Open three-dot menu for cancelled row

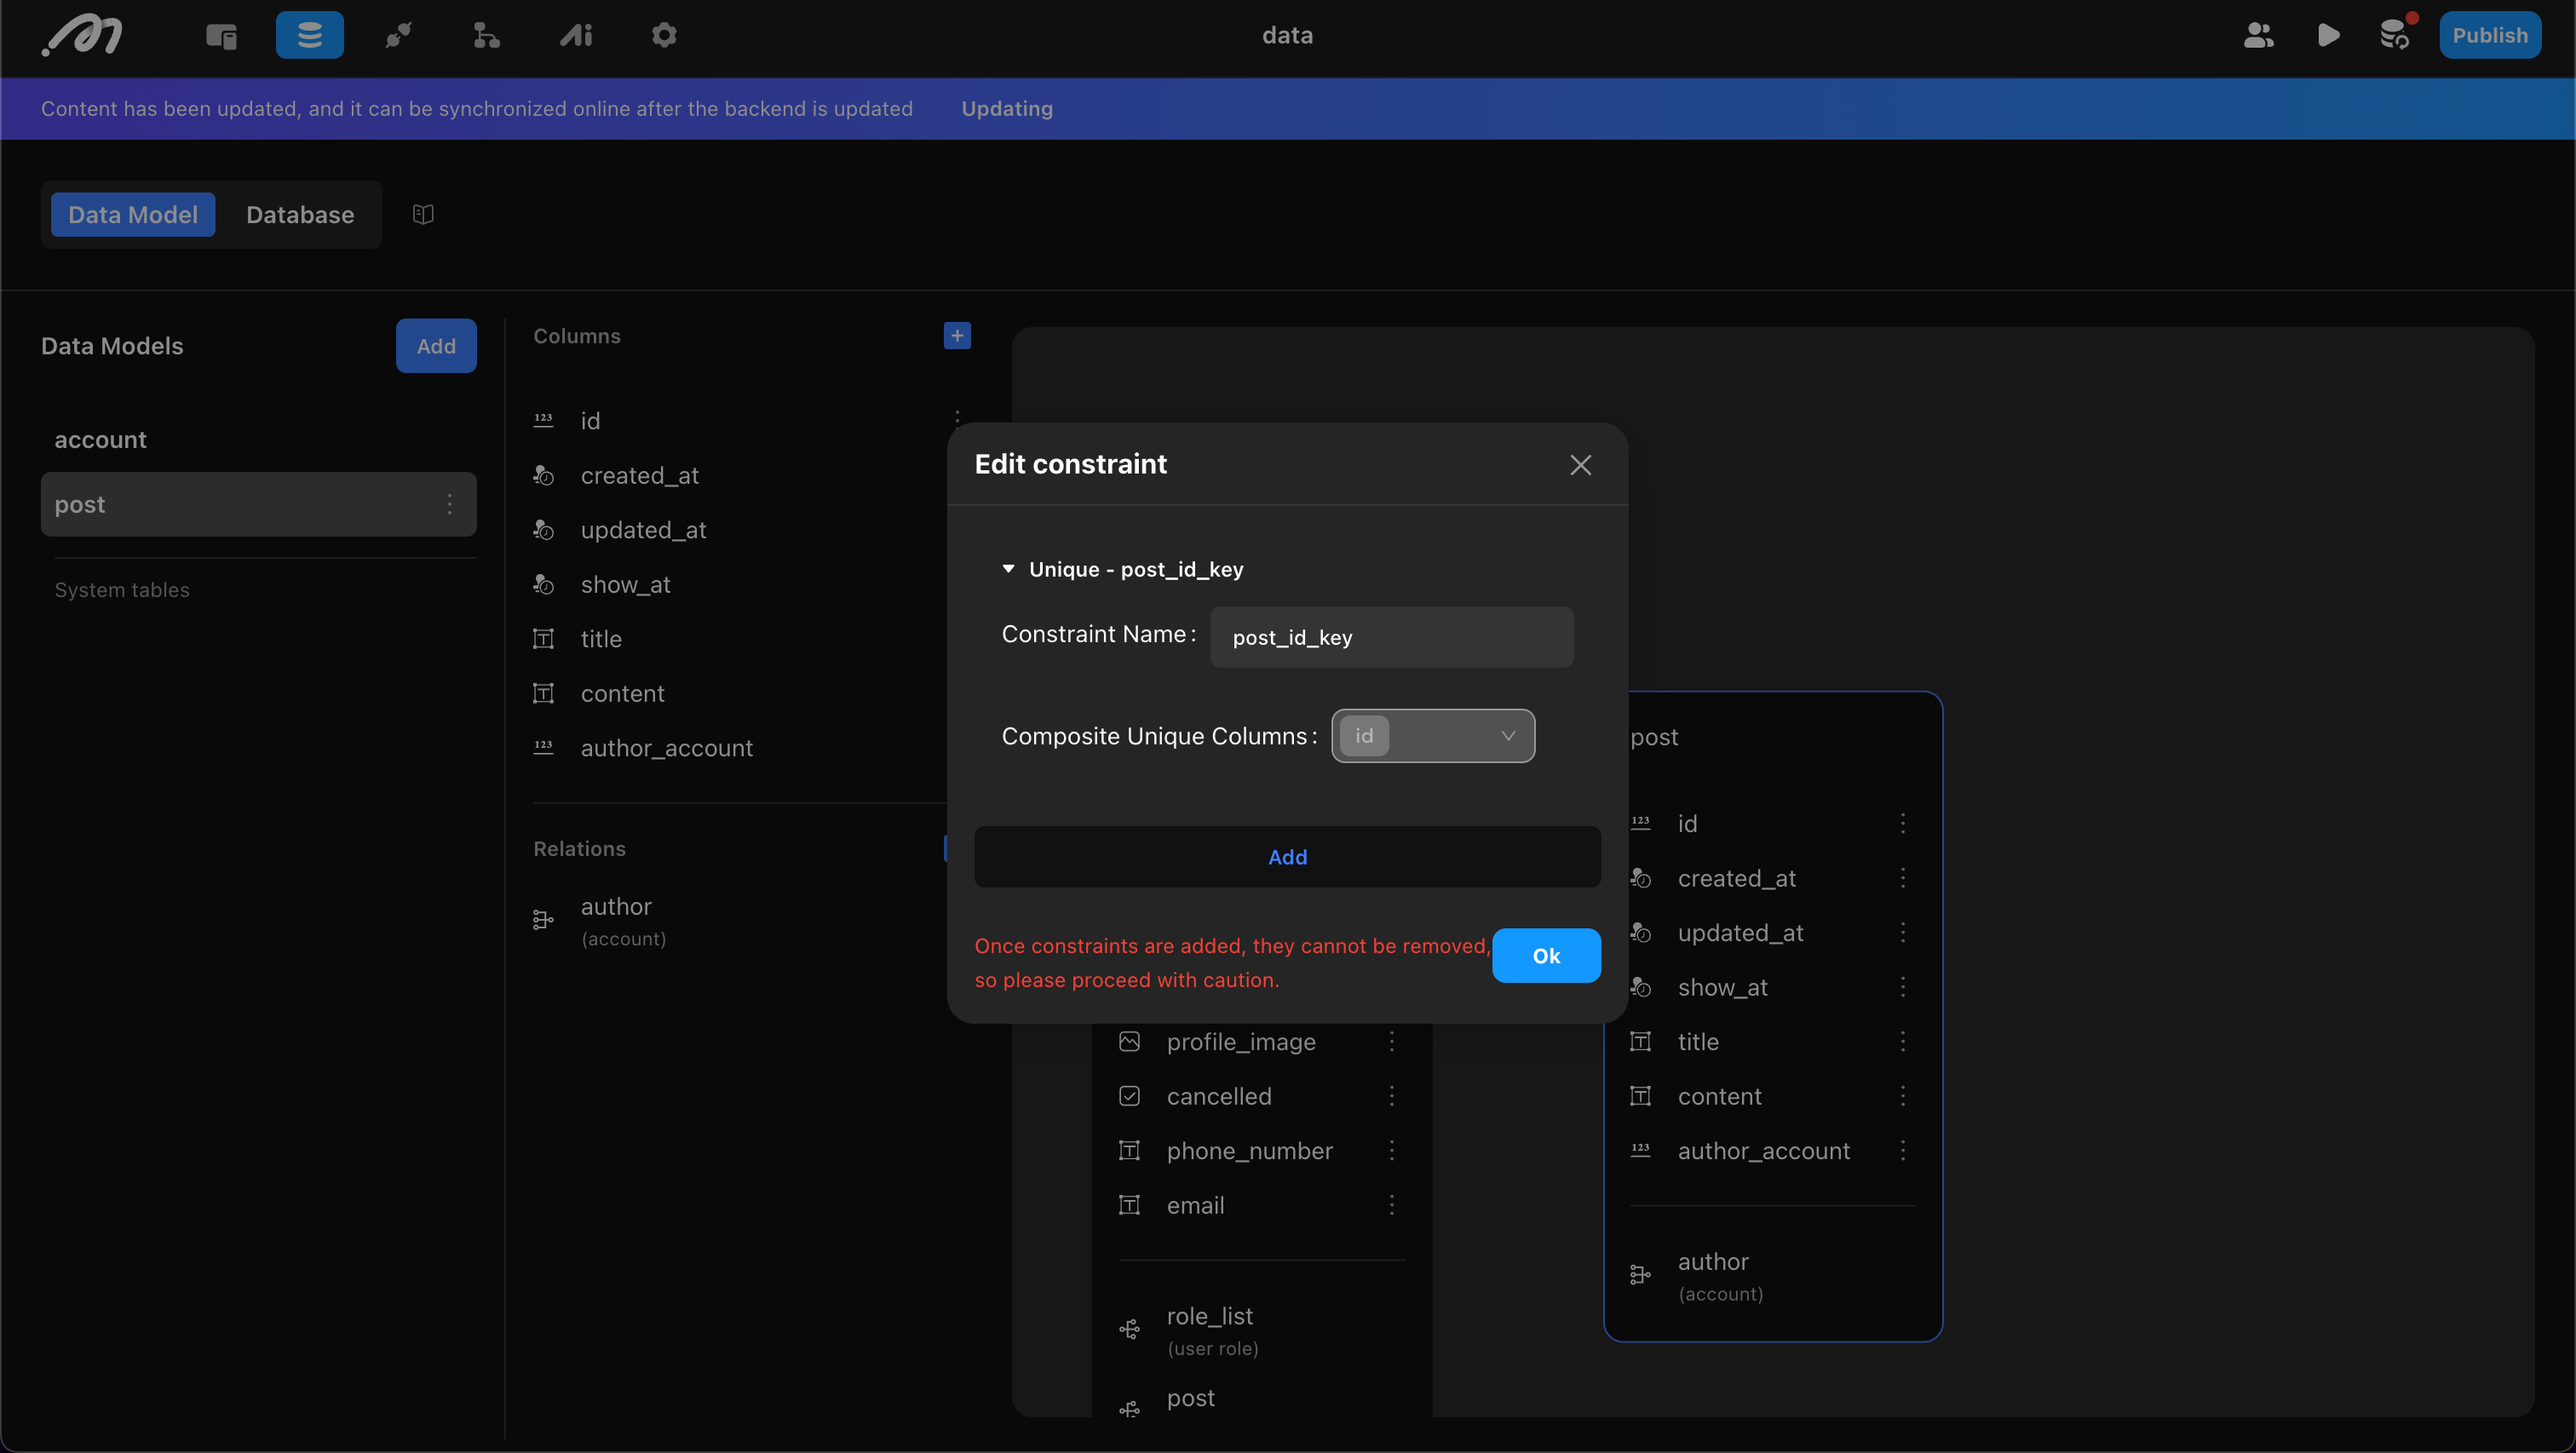coord(1391,1096)
